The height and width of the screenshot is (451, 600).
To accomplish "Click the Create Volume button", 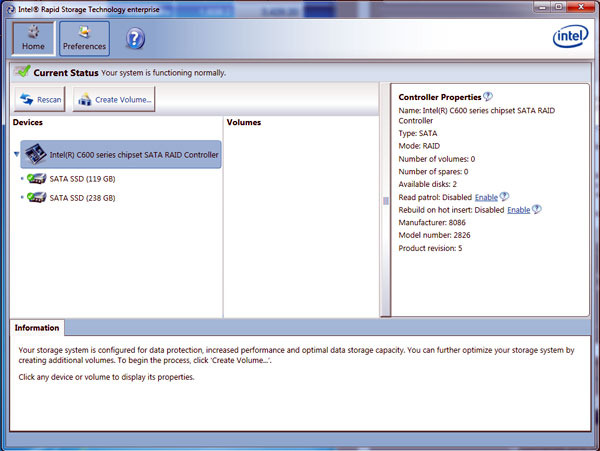I will pyautogui.click(x=114, y=99).
